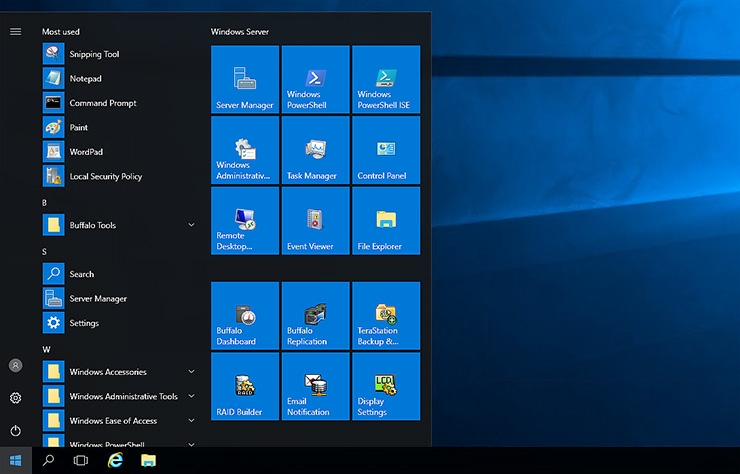
Task: Open the Task Manager tile
Action: pyautogui.click(x=315, y=150)
